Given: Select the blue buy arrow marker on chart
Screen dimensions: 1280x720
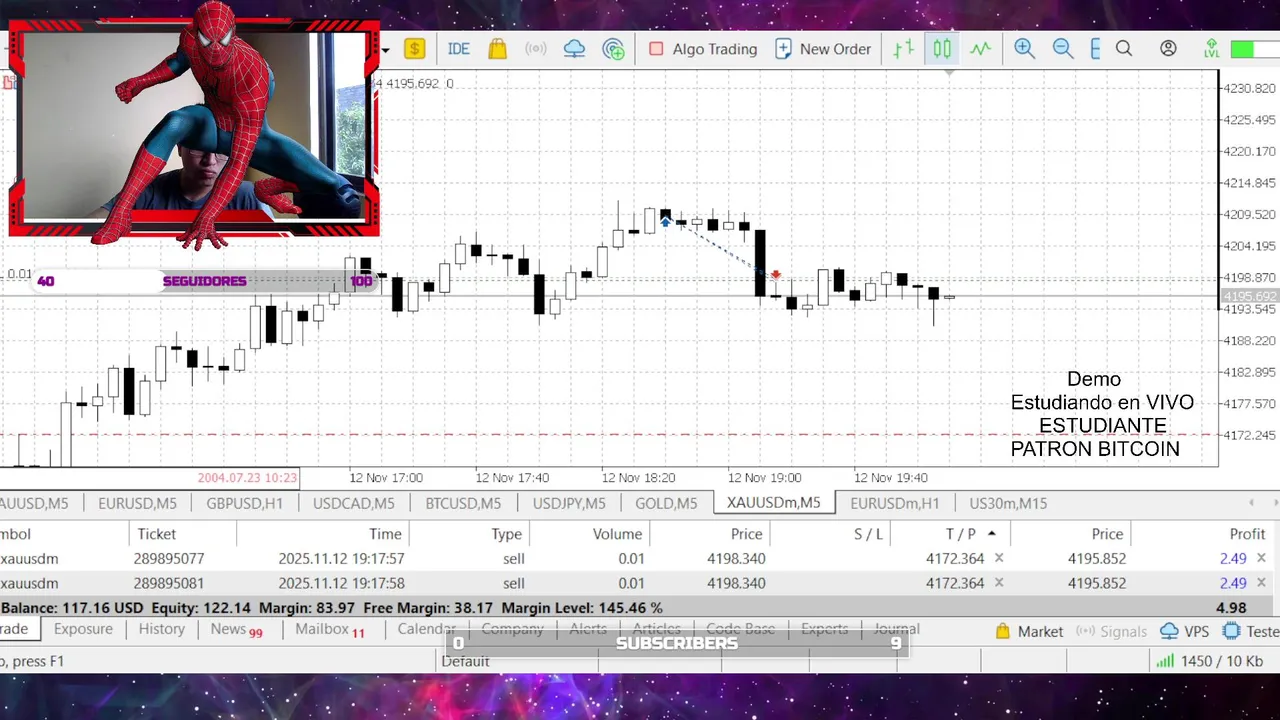Looking at the screenshot, I should point(665,221).
